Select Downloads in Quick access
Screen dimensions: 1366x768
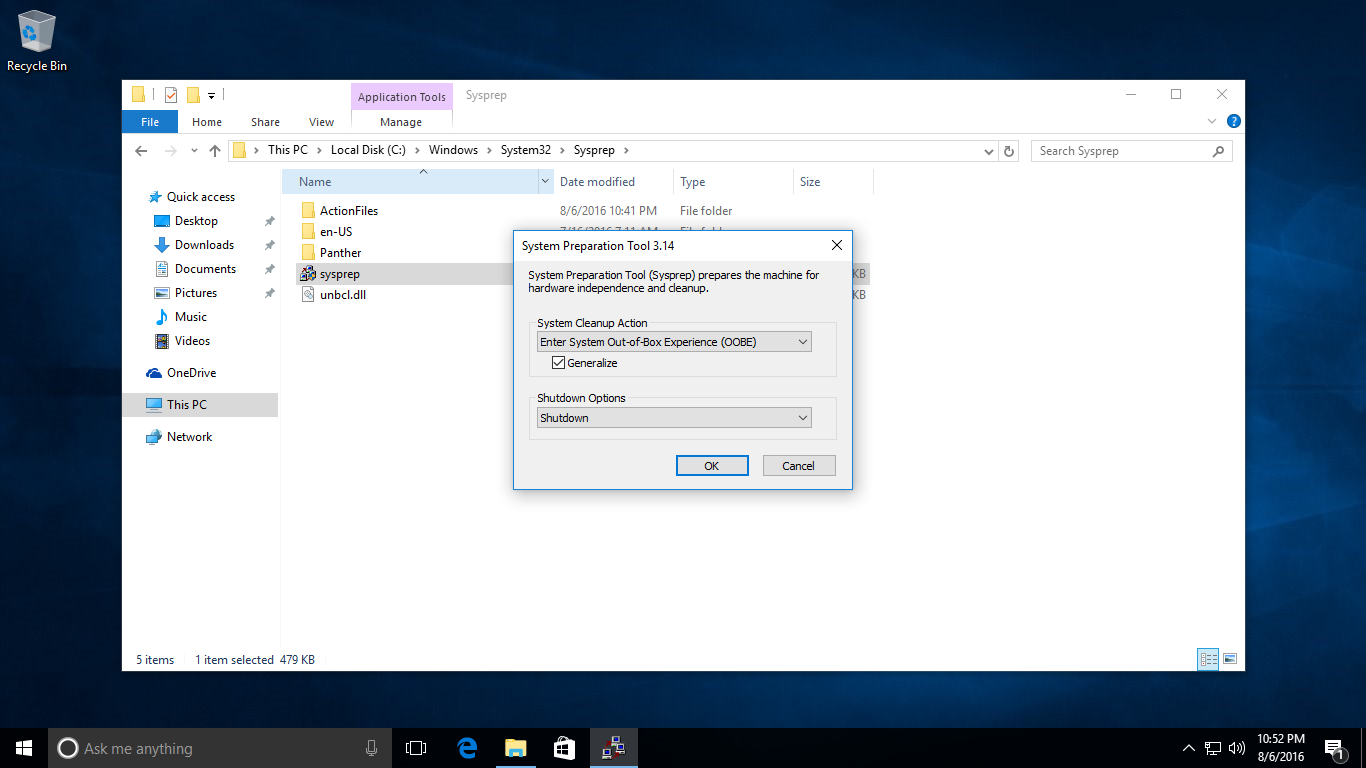tap(204, 245)
